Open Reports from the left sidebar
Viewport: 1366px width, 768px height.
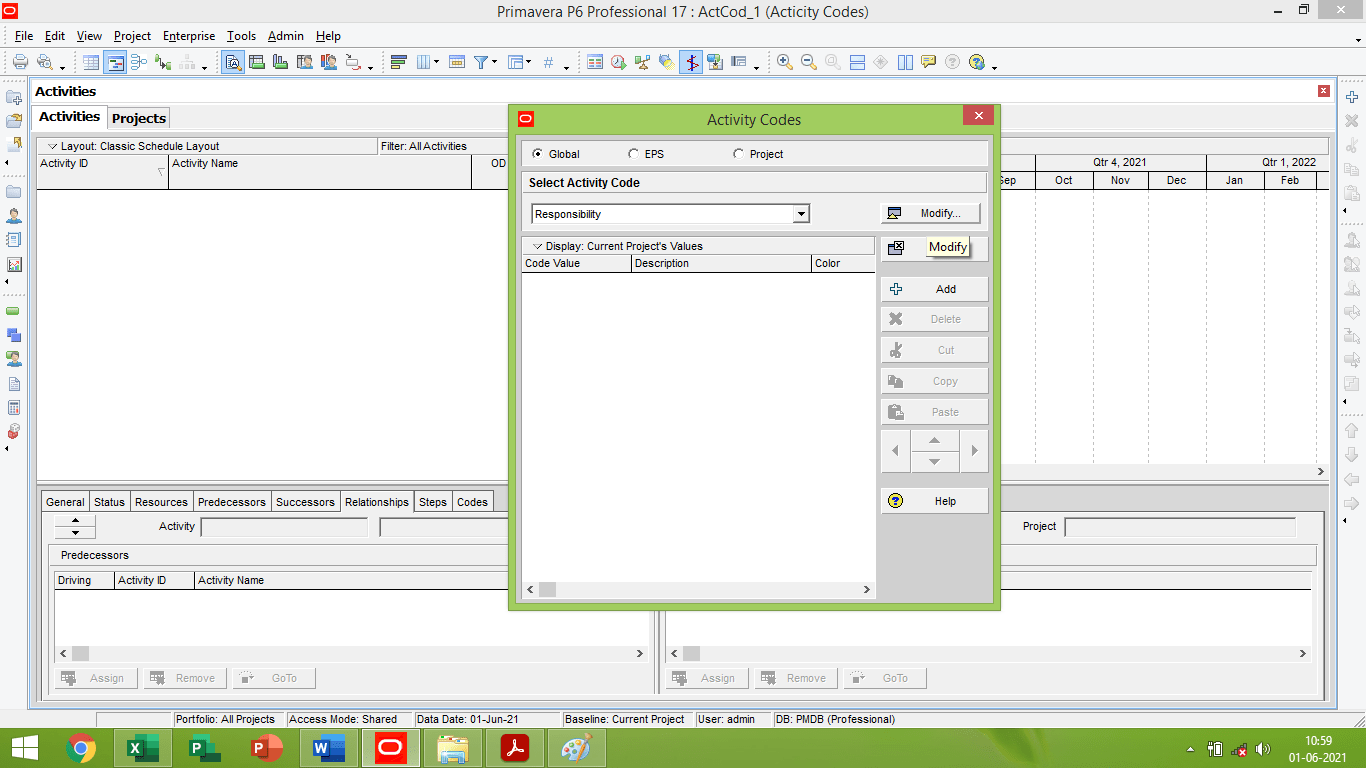(x=14, y=240)
